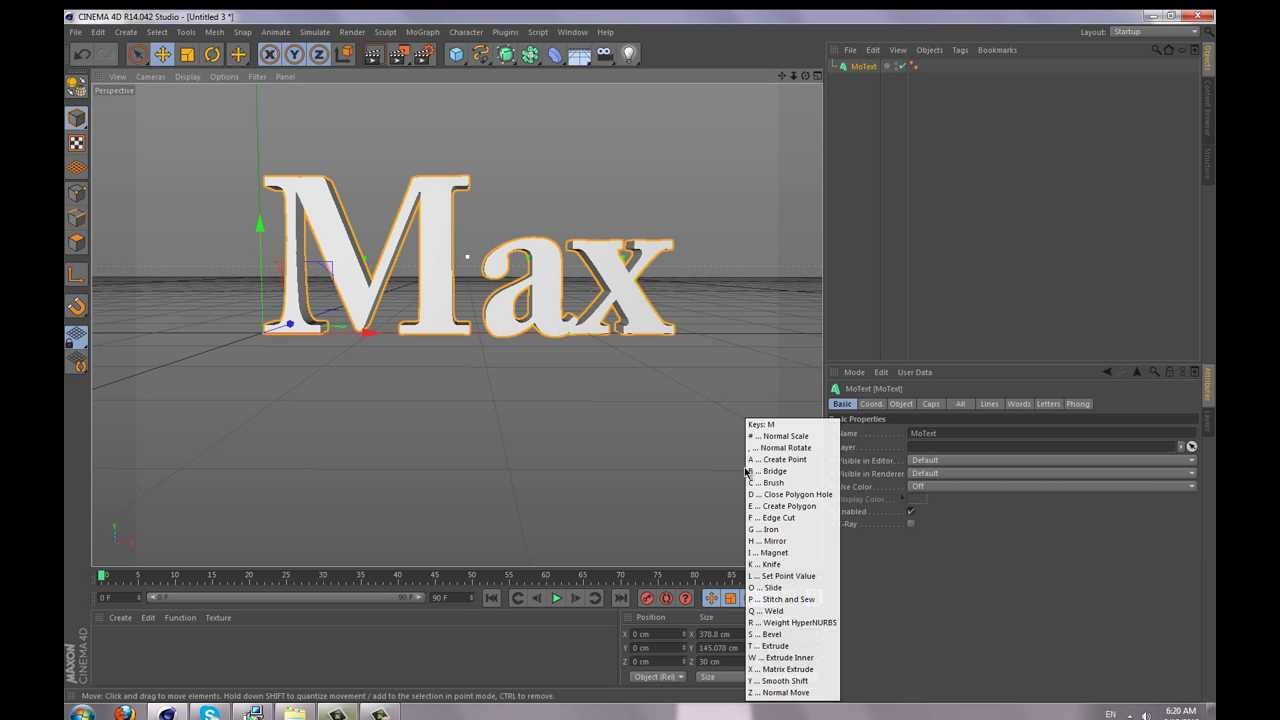Open the NURBS generator icon
The image size is (1280, 720).
click(506, 55)
